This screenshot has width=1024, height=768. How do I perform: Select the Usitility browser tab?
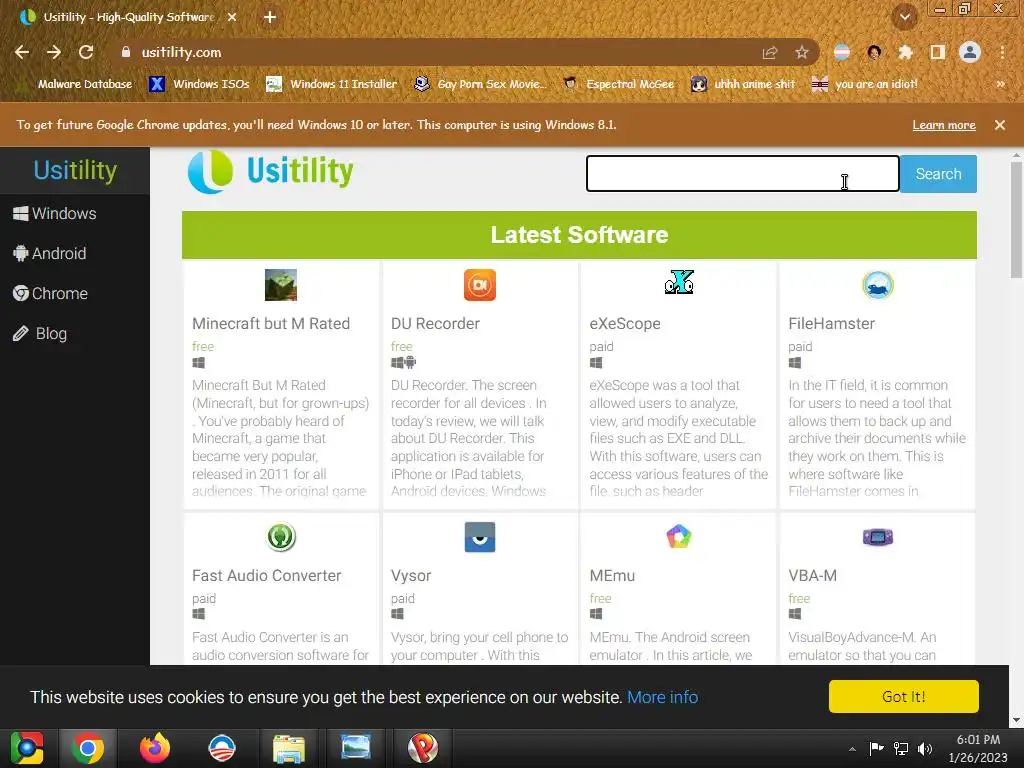[x=126, y=17]
